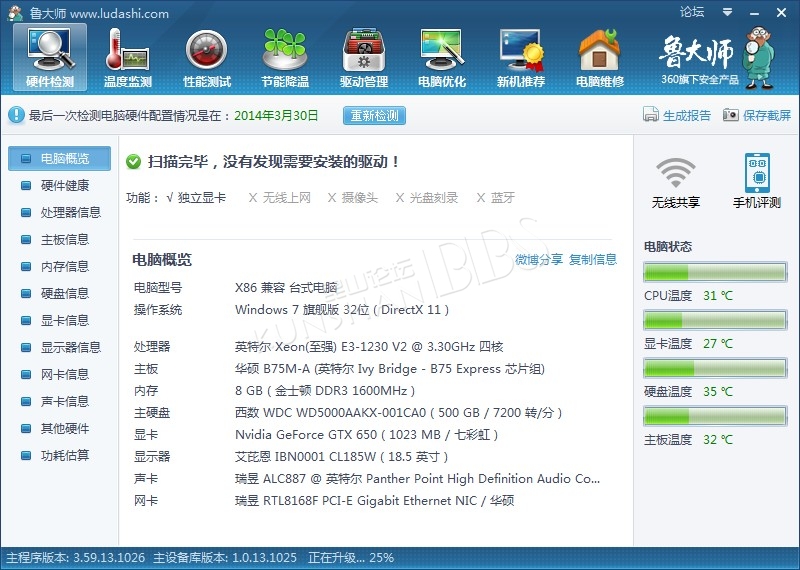The height and width of the screenshot is (570, 800).
Task: Click sound card value 瑞昱 ALC887
Action: [417, 479]
